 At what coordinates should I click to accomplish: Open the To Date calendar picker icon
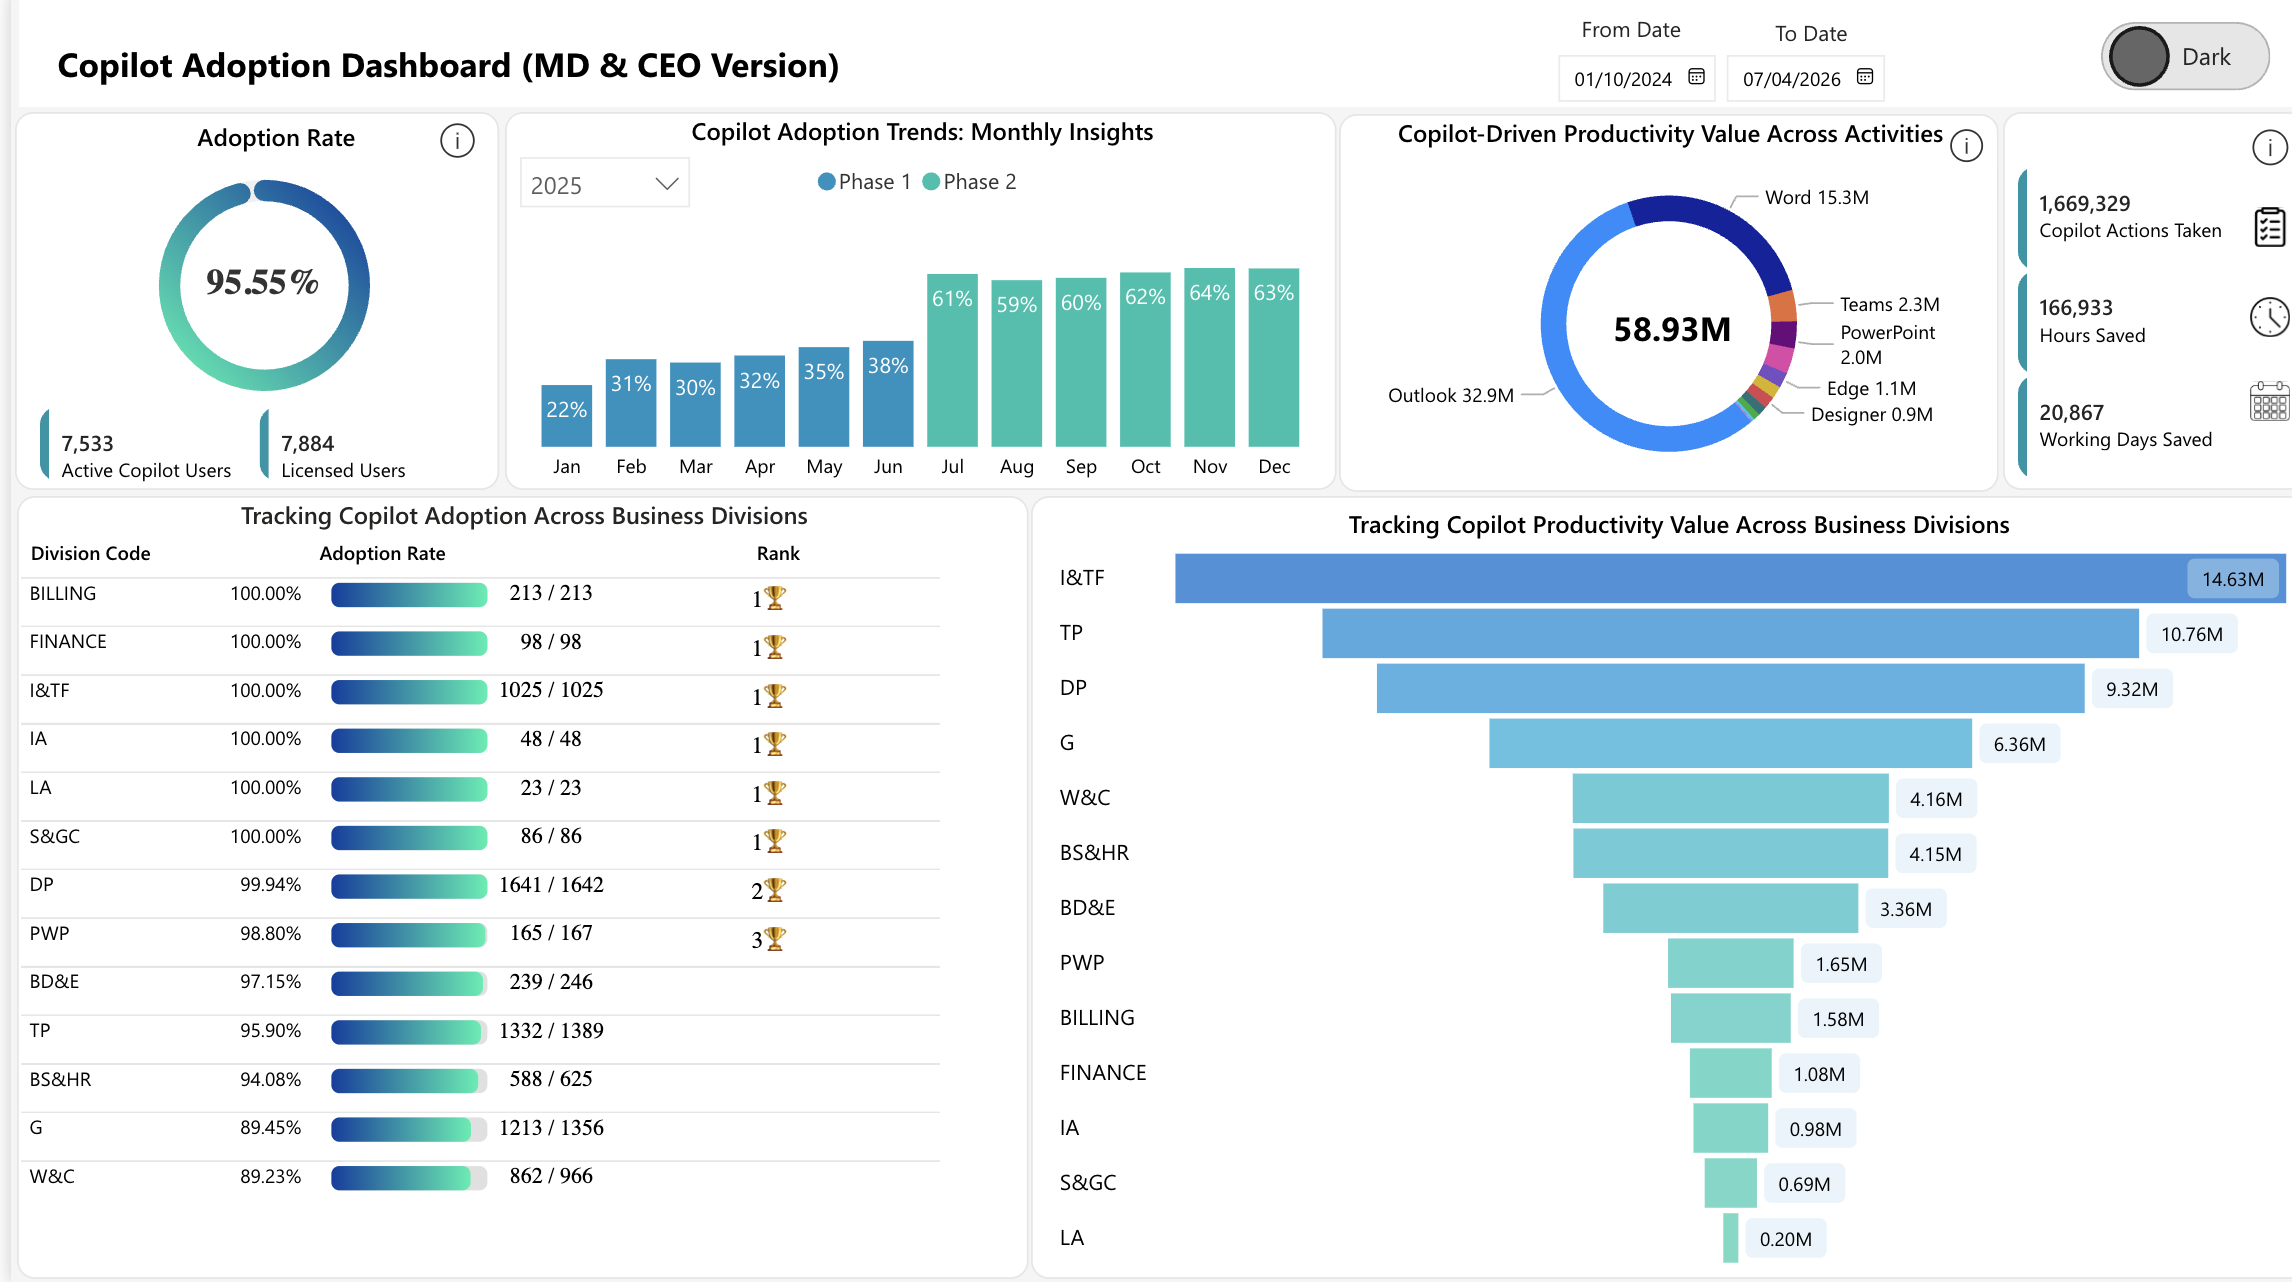coord(1864,77)
